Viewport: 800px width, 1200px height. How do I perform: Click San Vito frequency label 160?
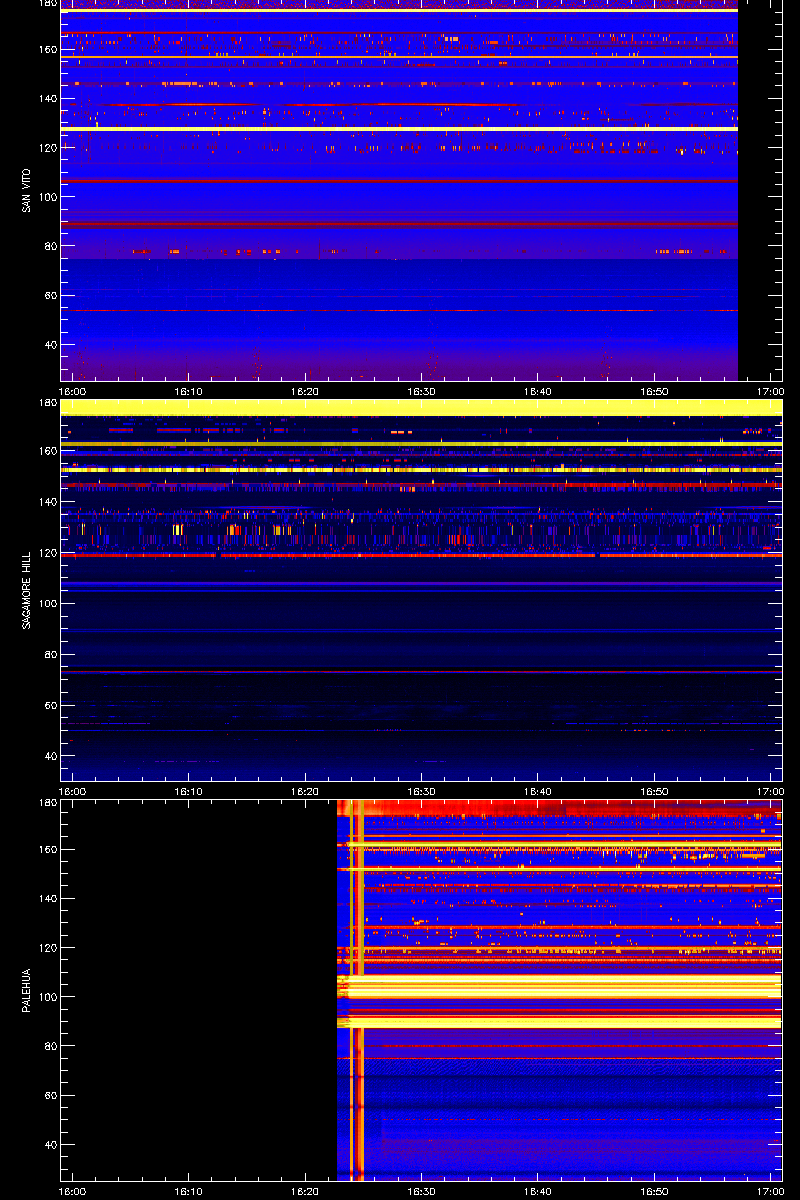pyautogui.click(x=47, y=49)
